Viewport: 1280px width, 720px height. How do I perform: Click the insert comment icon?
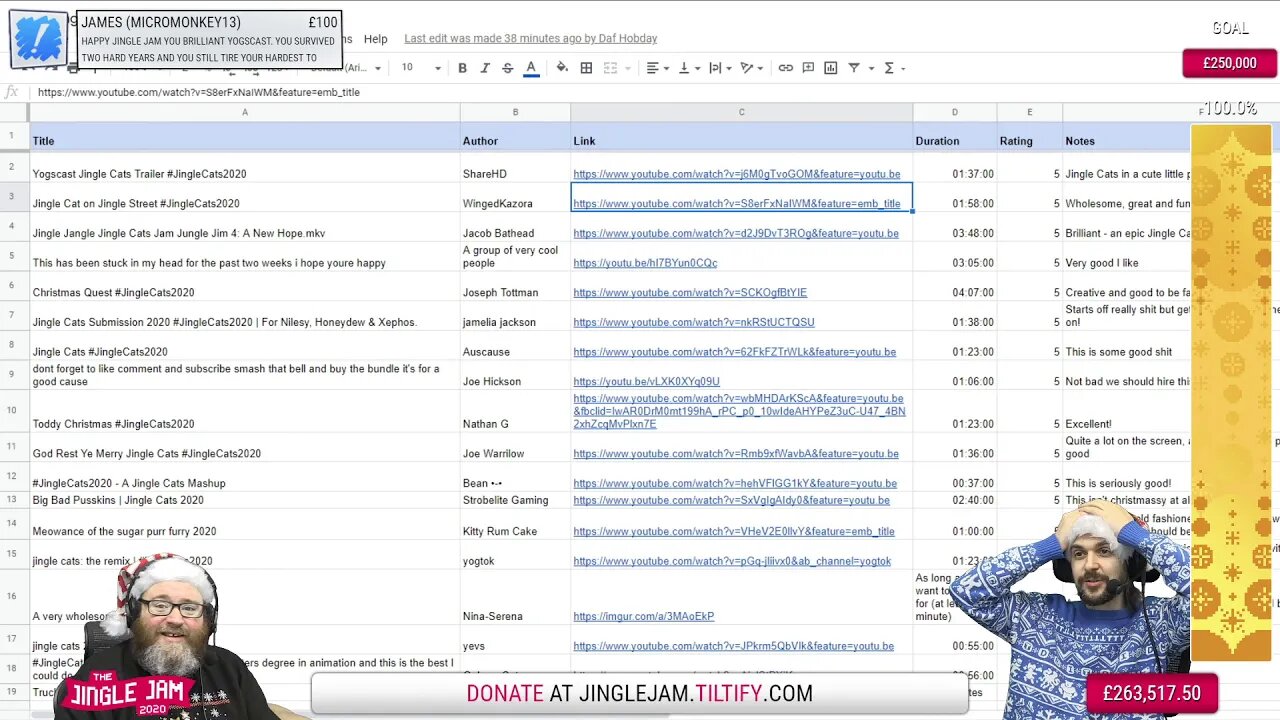point(808,68)
